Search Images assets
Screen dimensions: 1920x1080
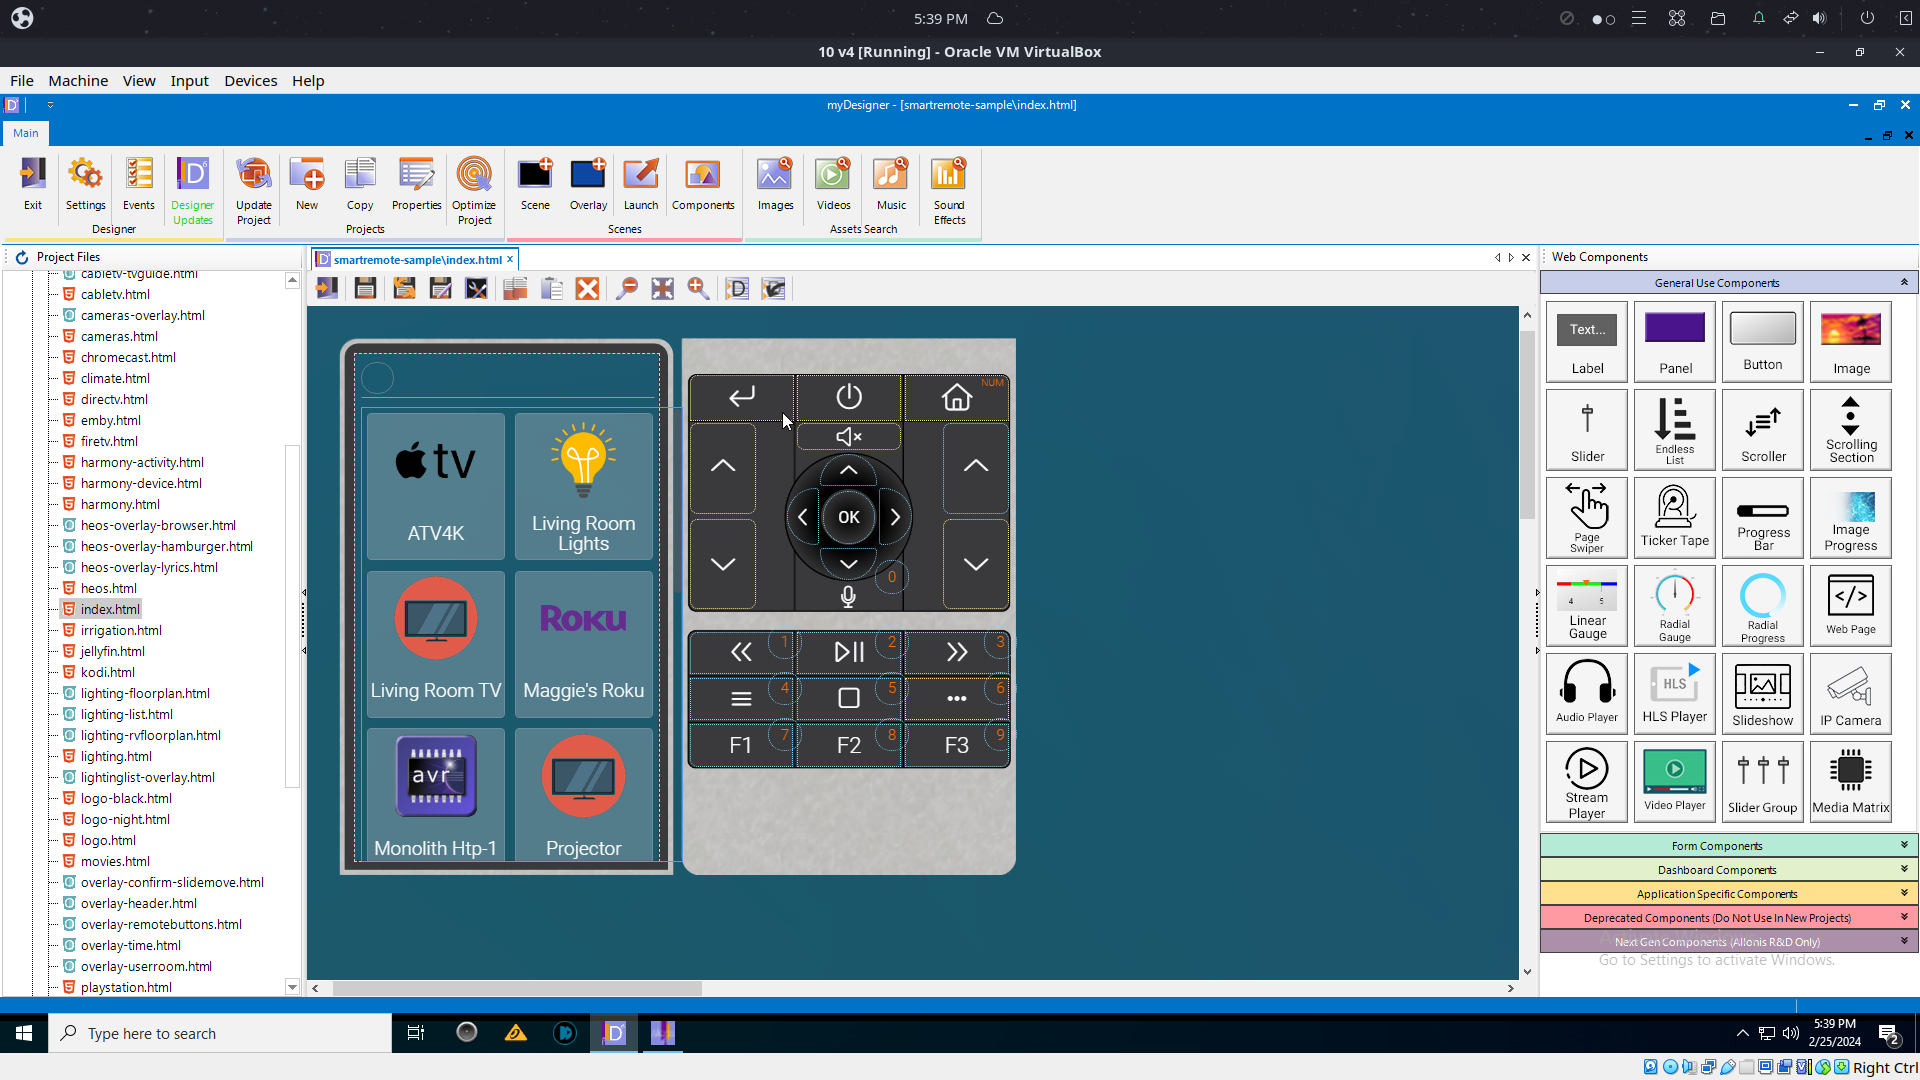pyautogui.click(x=775, y=184)
